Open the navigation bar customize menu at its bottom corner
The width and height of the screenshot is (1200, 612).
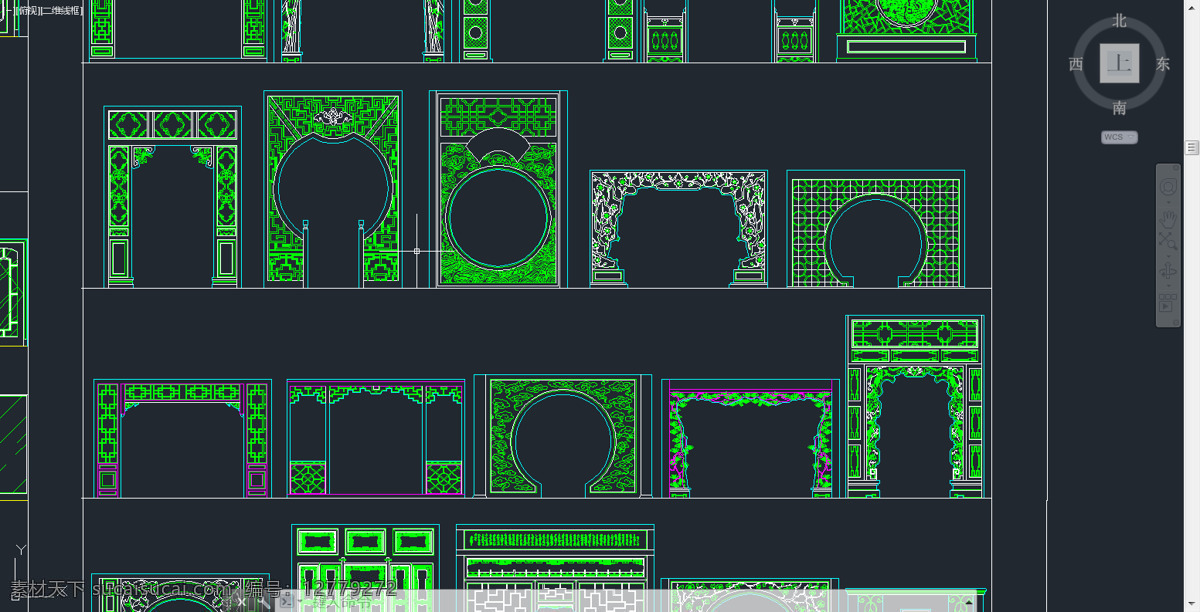[1176, 321]
